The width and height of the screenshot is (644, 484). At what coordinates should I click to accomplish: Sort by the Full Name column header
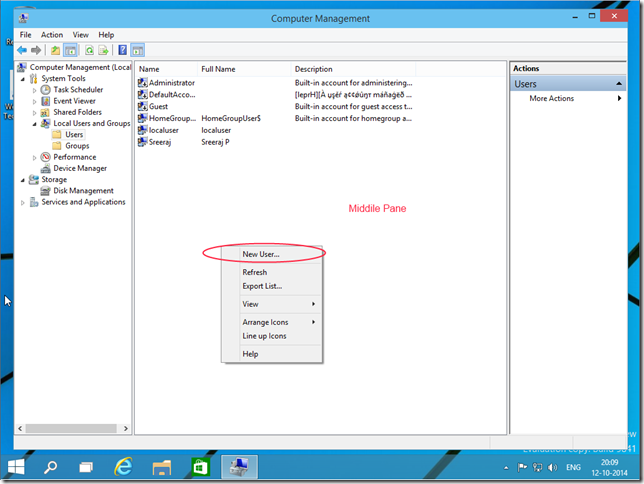click(244, 69)
